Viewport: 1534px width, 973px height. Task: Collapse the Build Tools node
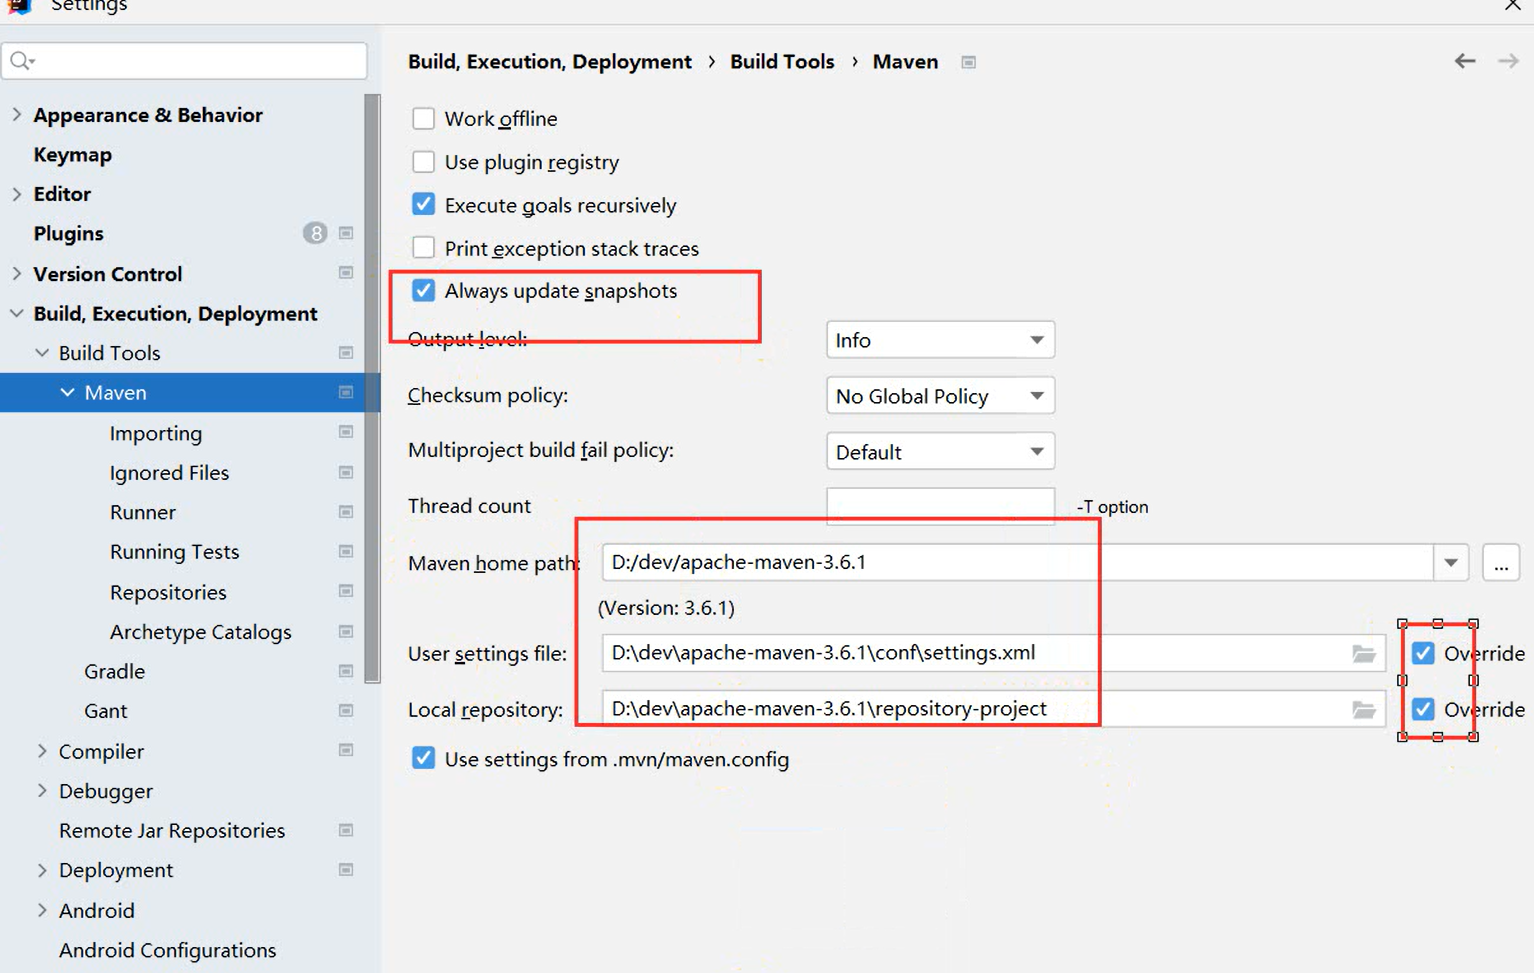coord(42,353)
